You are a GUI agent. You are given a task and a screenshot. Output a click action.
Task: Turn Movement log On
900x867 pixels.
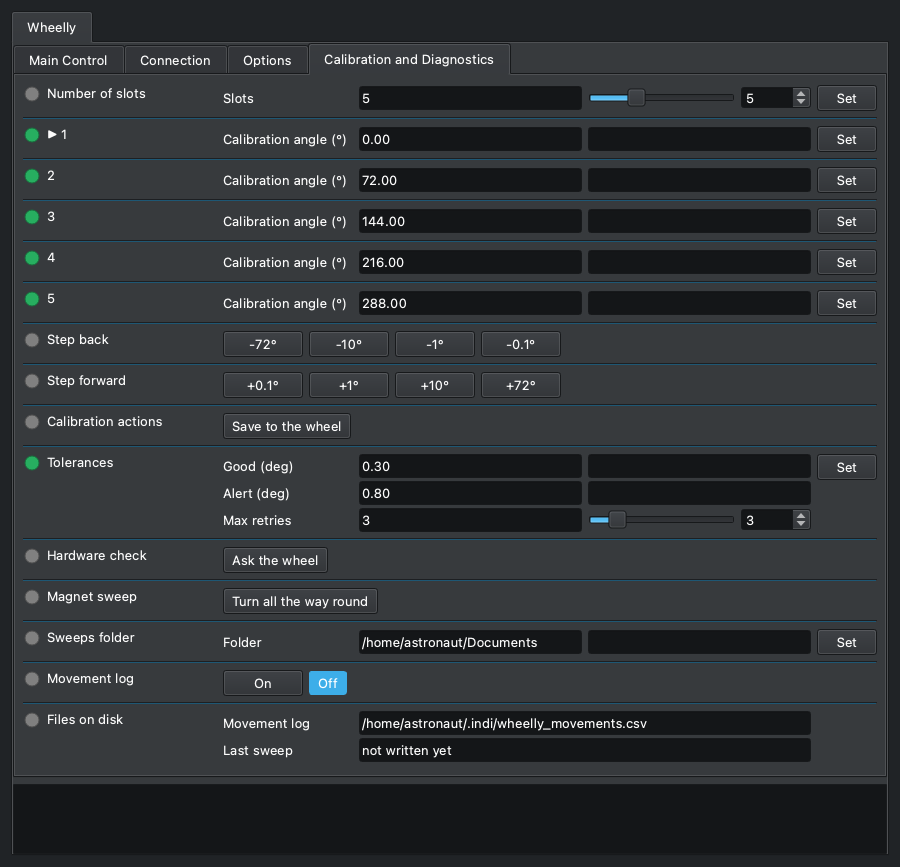[263, 683]
